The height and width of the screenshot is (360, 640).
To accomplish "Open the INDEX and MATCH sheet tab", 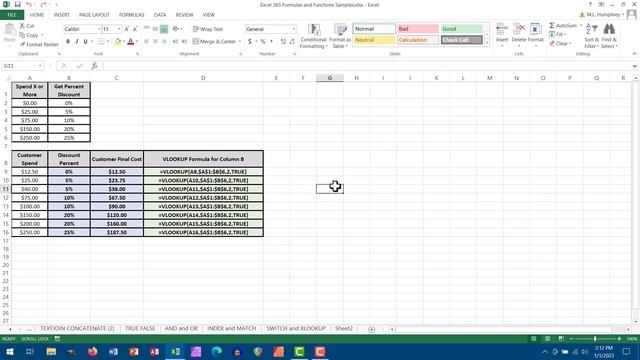I will [231, 329].
